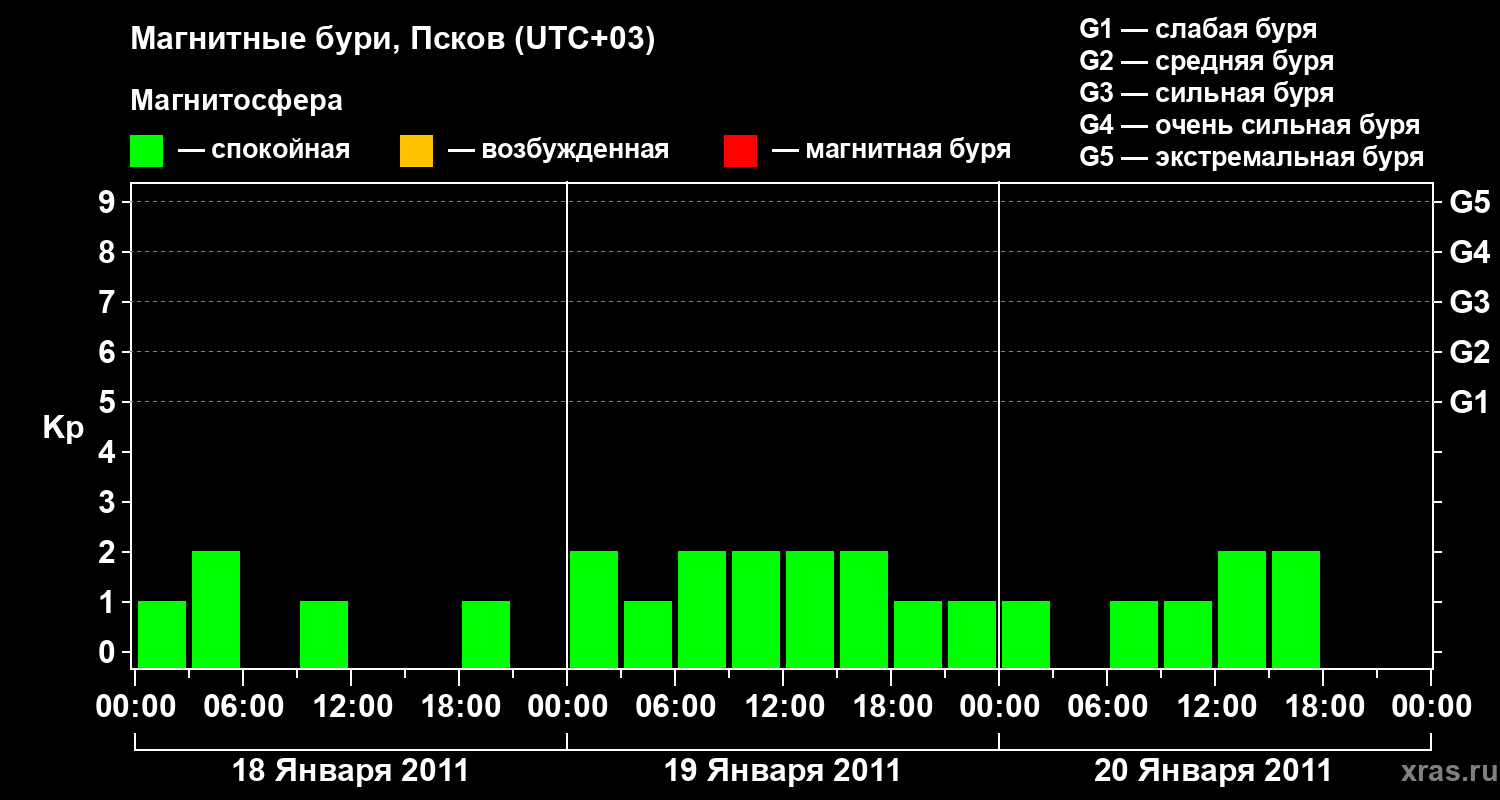Click 20 January 12:00–15:00 bar
This screenshot has height=800, width=1500.
pyautogui.click(x=1242, y=609)
